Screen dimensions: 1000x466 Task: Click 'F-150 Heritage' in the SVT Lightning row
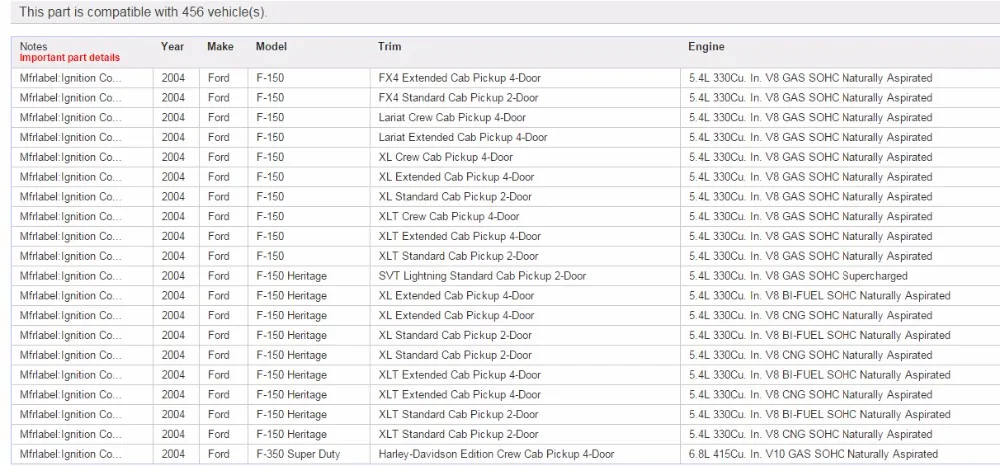(291, 276)
